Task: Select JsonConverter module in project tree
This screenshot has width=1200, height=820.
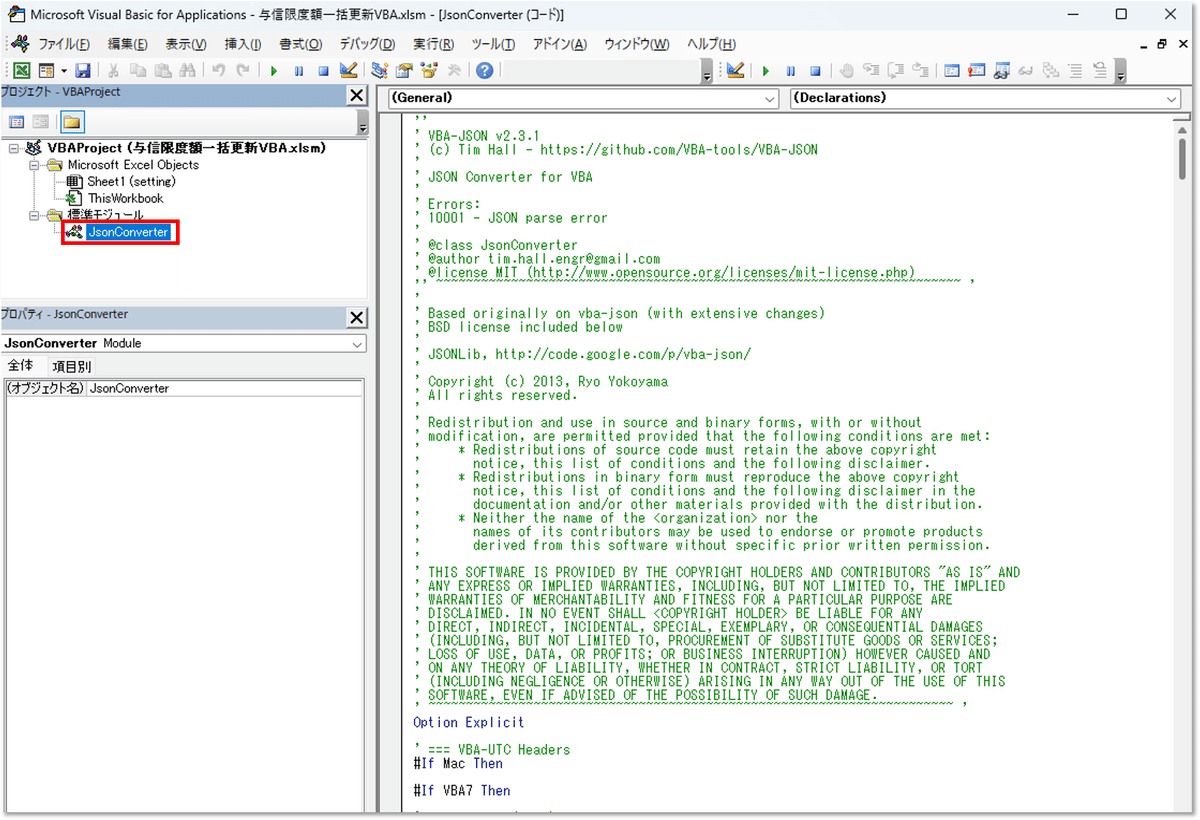Action: [128, 232]
